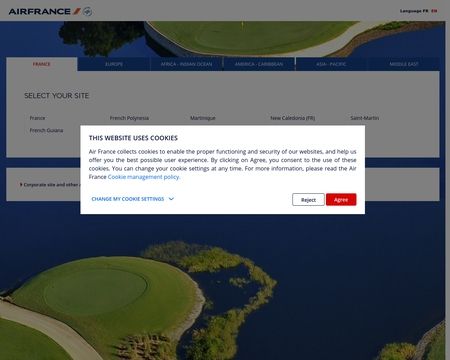Image resolution: width=450 pixels, height=360 pixels.
Task: Choose the French Guiana site
Action: pyautogui.click(x=46, y=130)
